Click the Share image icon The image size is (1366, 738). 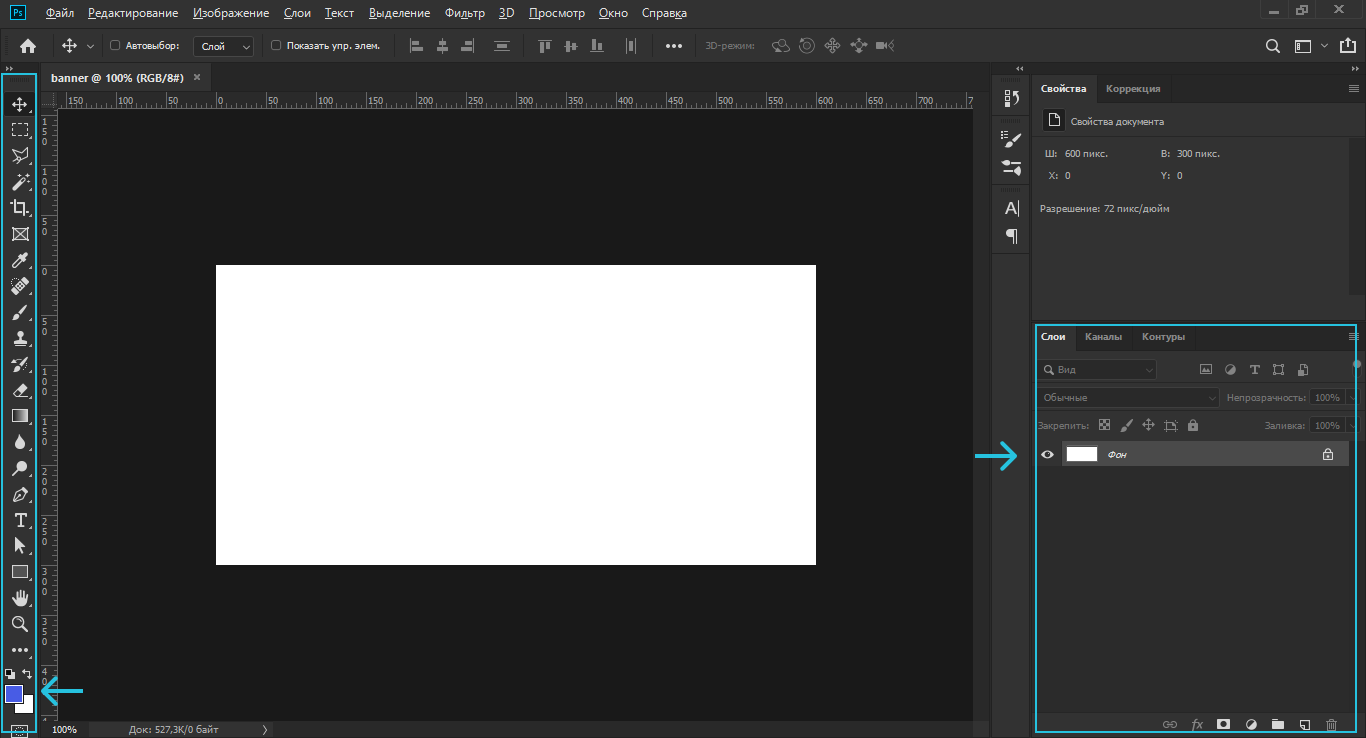(x=1347, y=46)
